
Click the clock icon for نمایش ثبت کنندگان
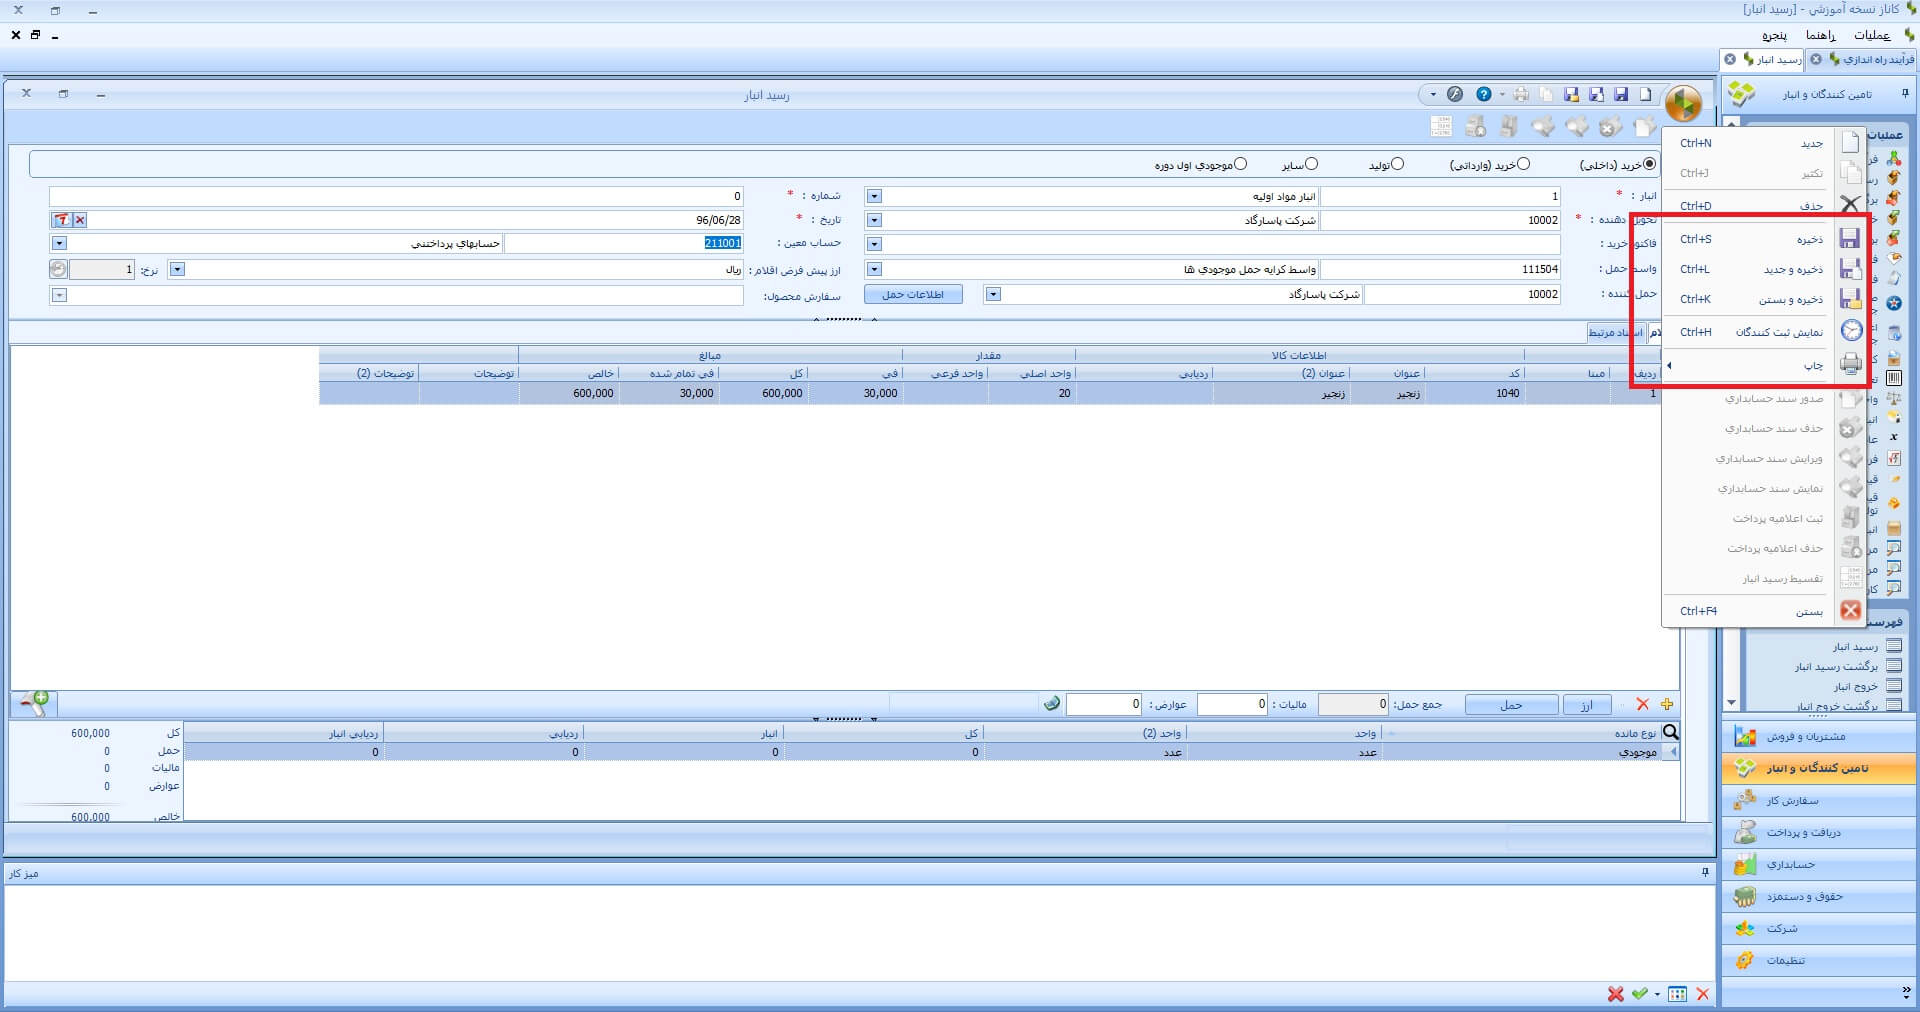point(1851,332)
